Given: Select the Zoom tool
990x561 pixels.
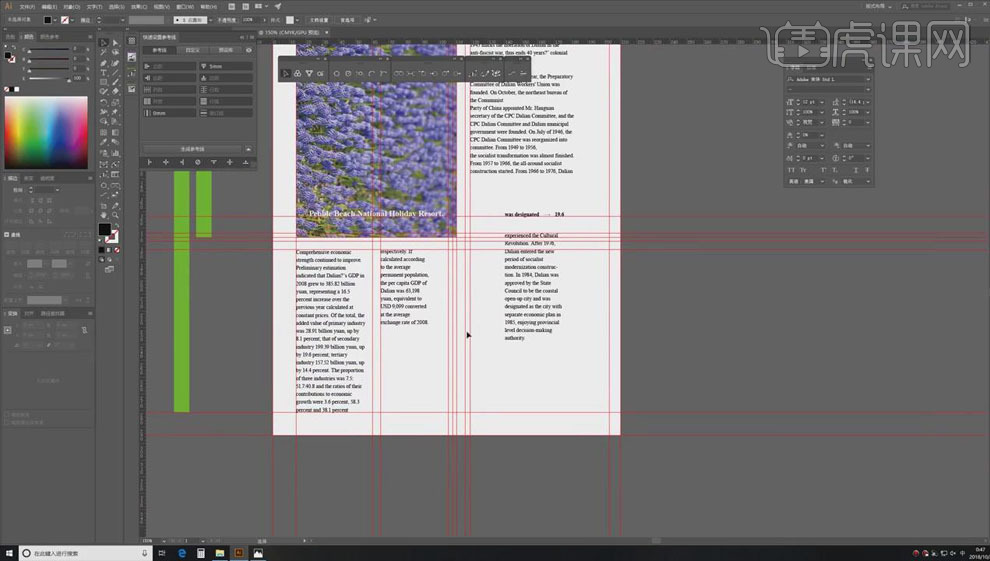Looking at the screenshot, I should click(x=116, y=215).
